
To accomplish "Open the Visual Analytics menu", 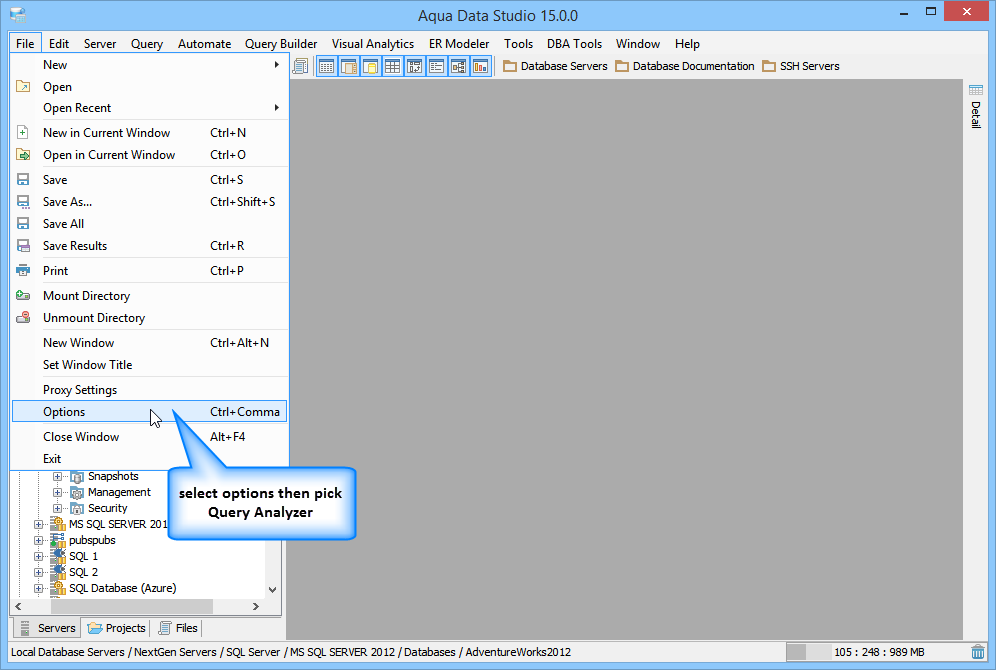I will (373, 44).
